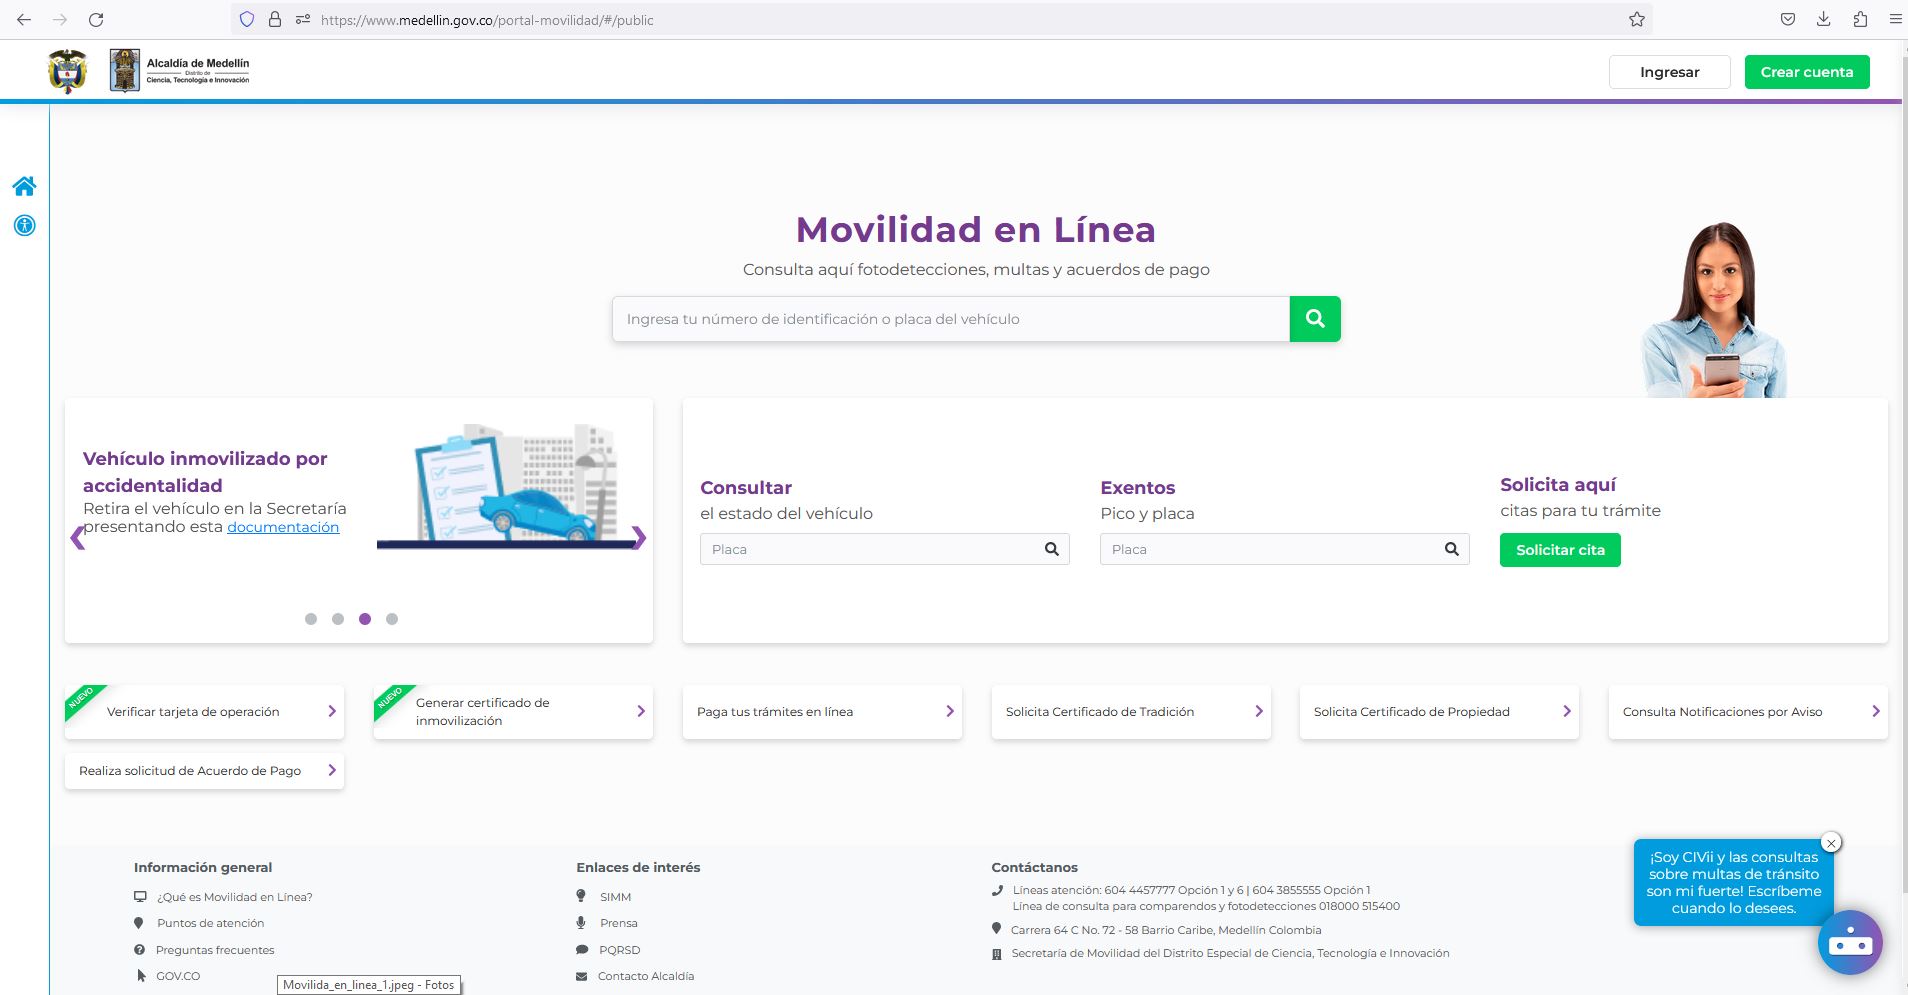The image size is (1908, 995).
Task: Open Paga tus trámites en línea
Action: pyautogui.click(x=822, y=712)
